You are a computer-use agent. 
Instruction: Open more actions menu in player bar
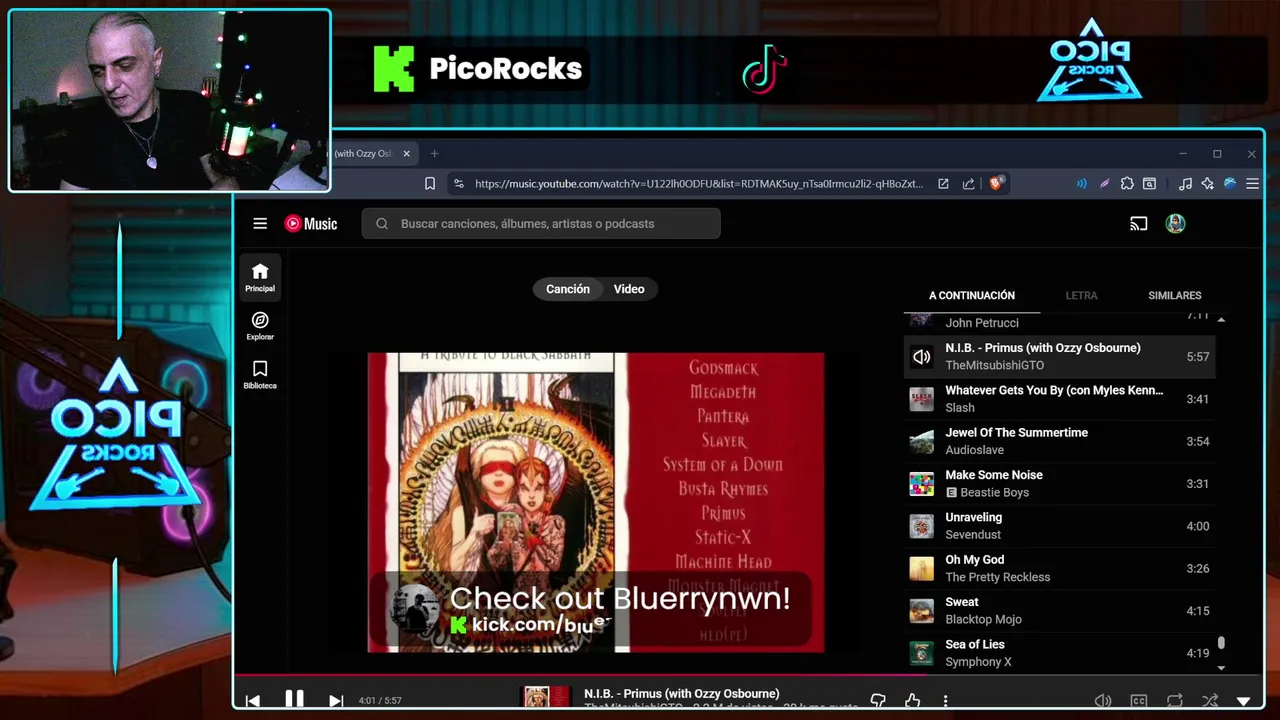[x=945, y=701]
